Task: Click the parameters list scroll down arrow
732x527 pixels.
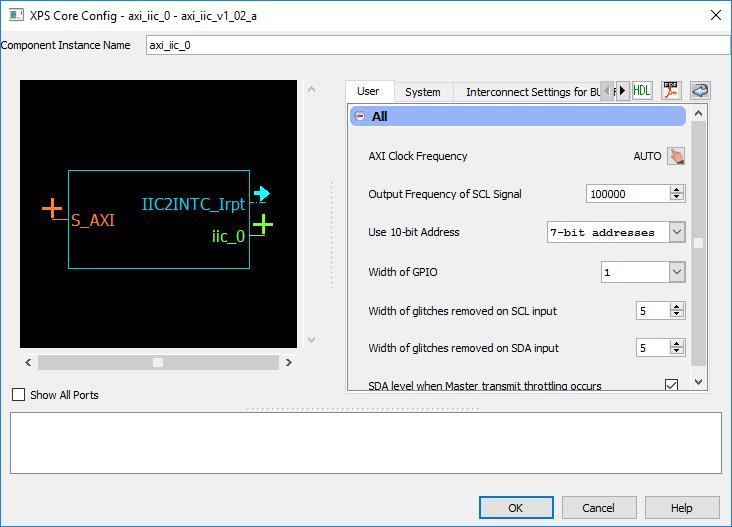Action: click(x=698, y=382)
